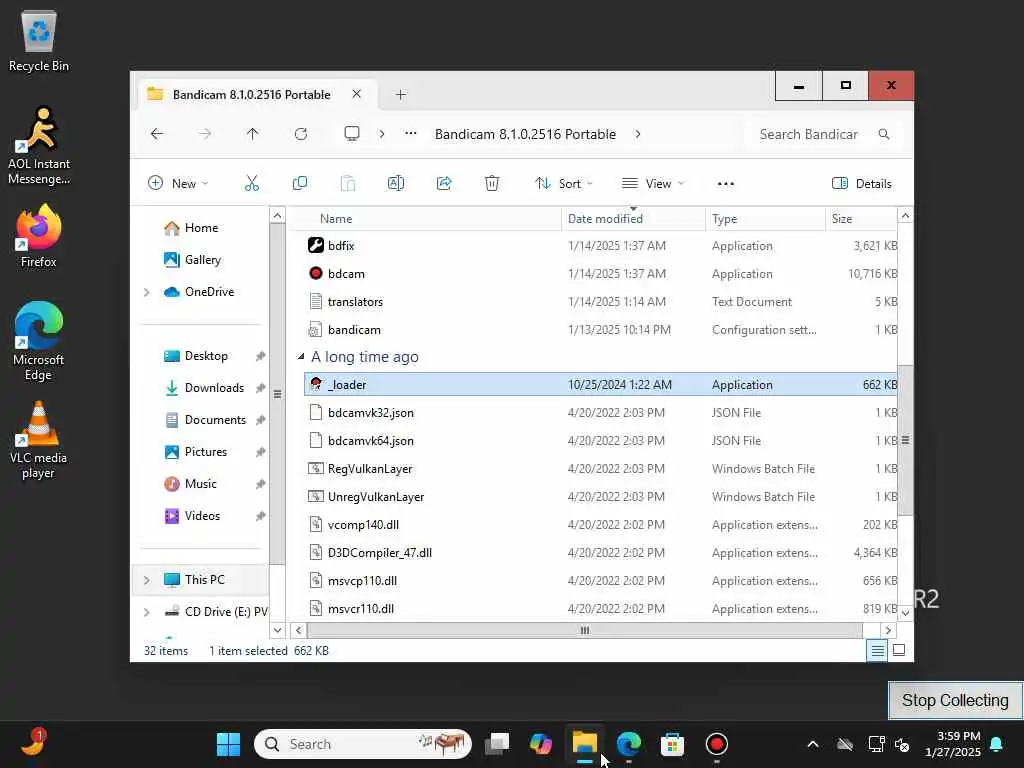
Task: Select the AOL Instant Messenger desktop icon
Action: tap(39, 146)
